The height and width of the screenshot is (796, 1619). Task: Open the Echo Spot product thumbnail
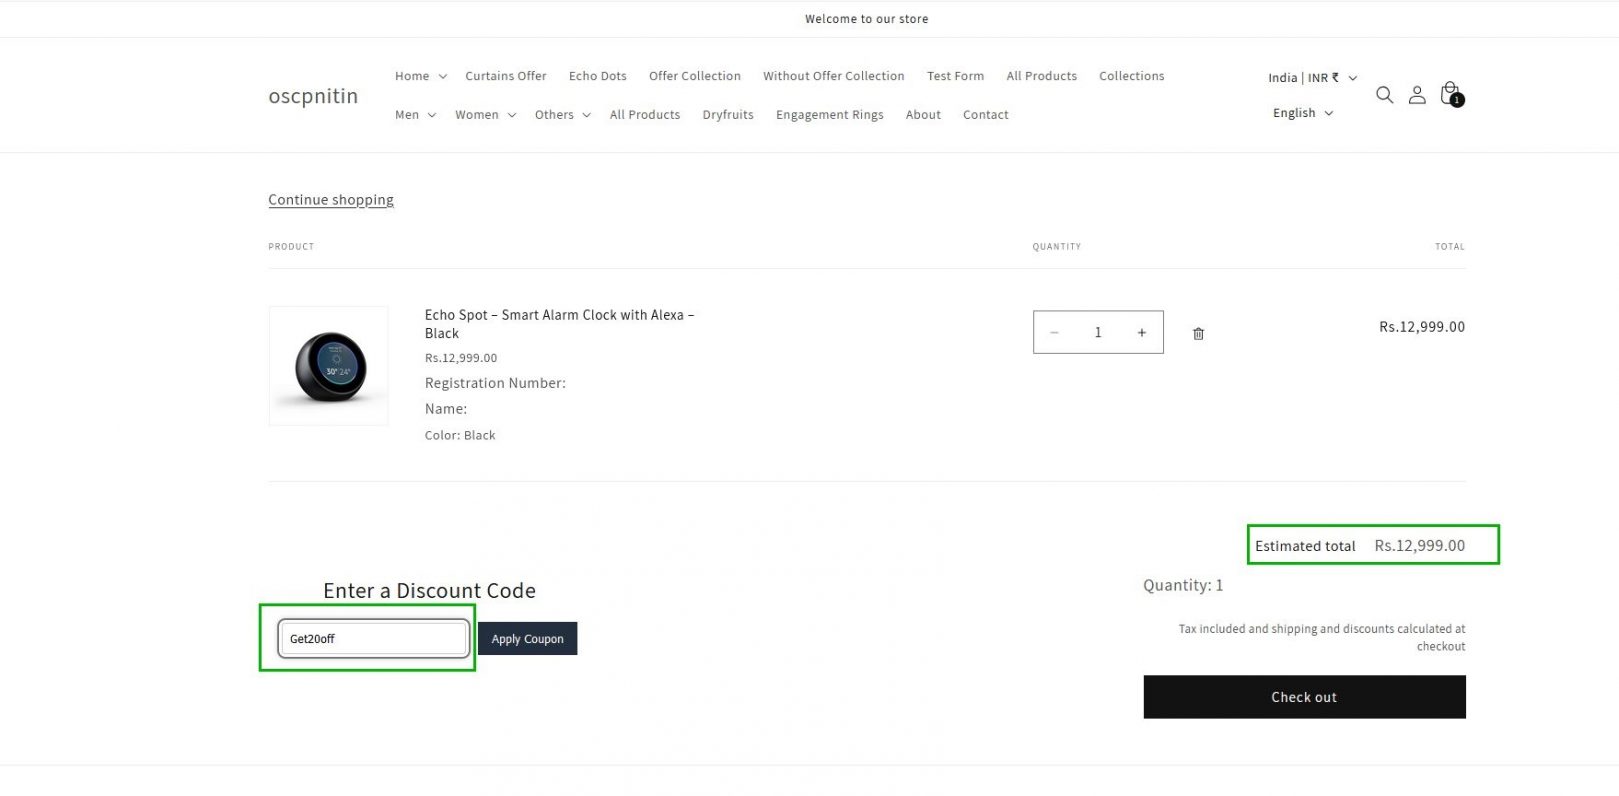click(329, 366)
